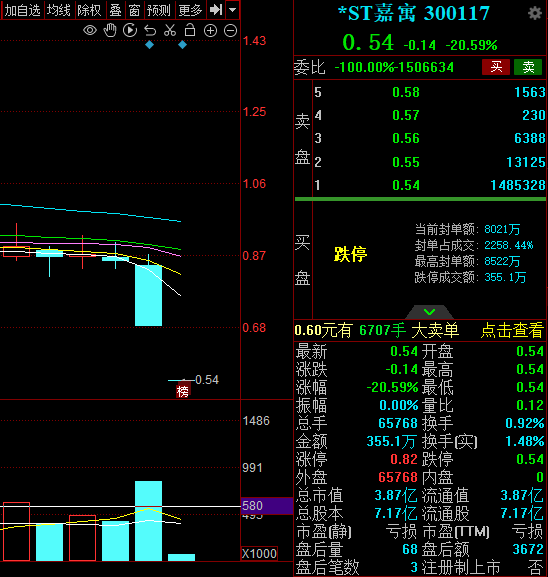Click the skip-to-end arrow icon

(216, 10)
